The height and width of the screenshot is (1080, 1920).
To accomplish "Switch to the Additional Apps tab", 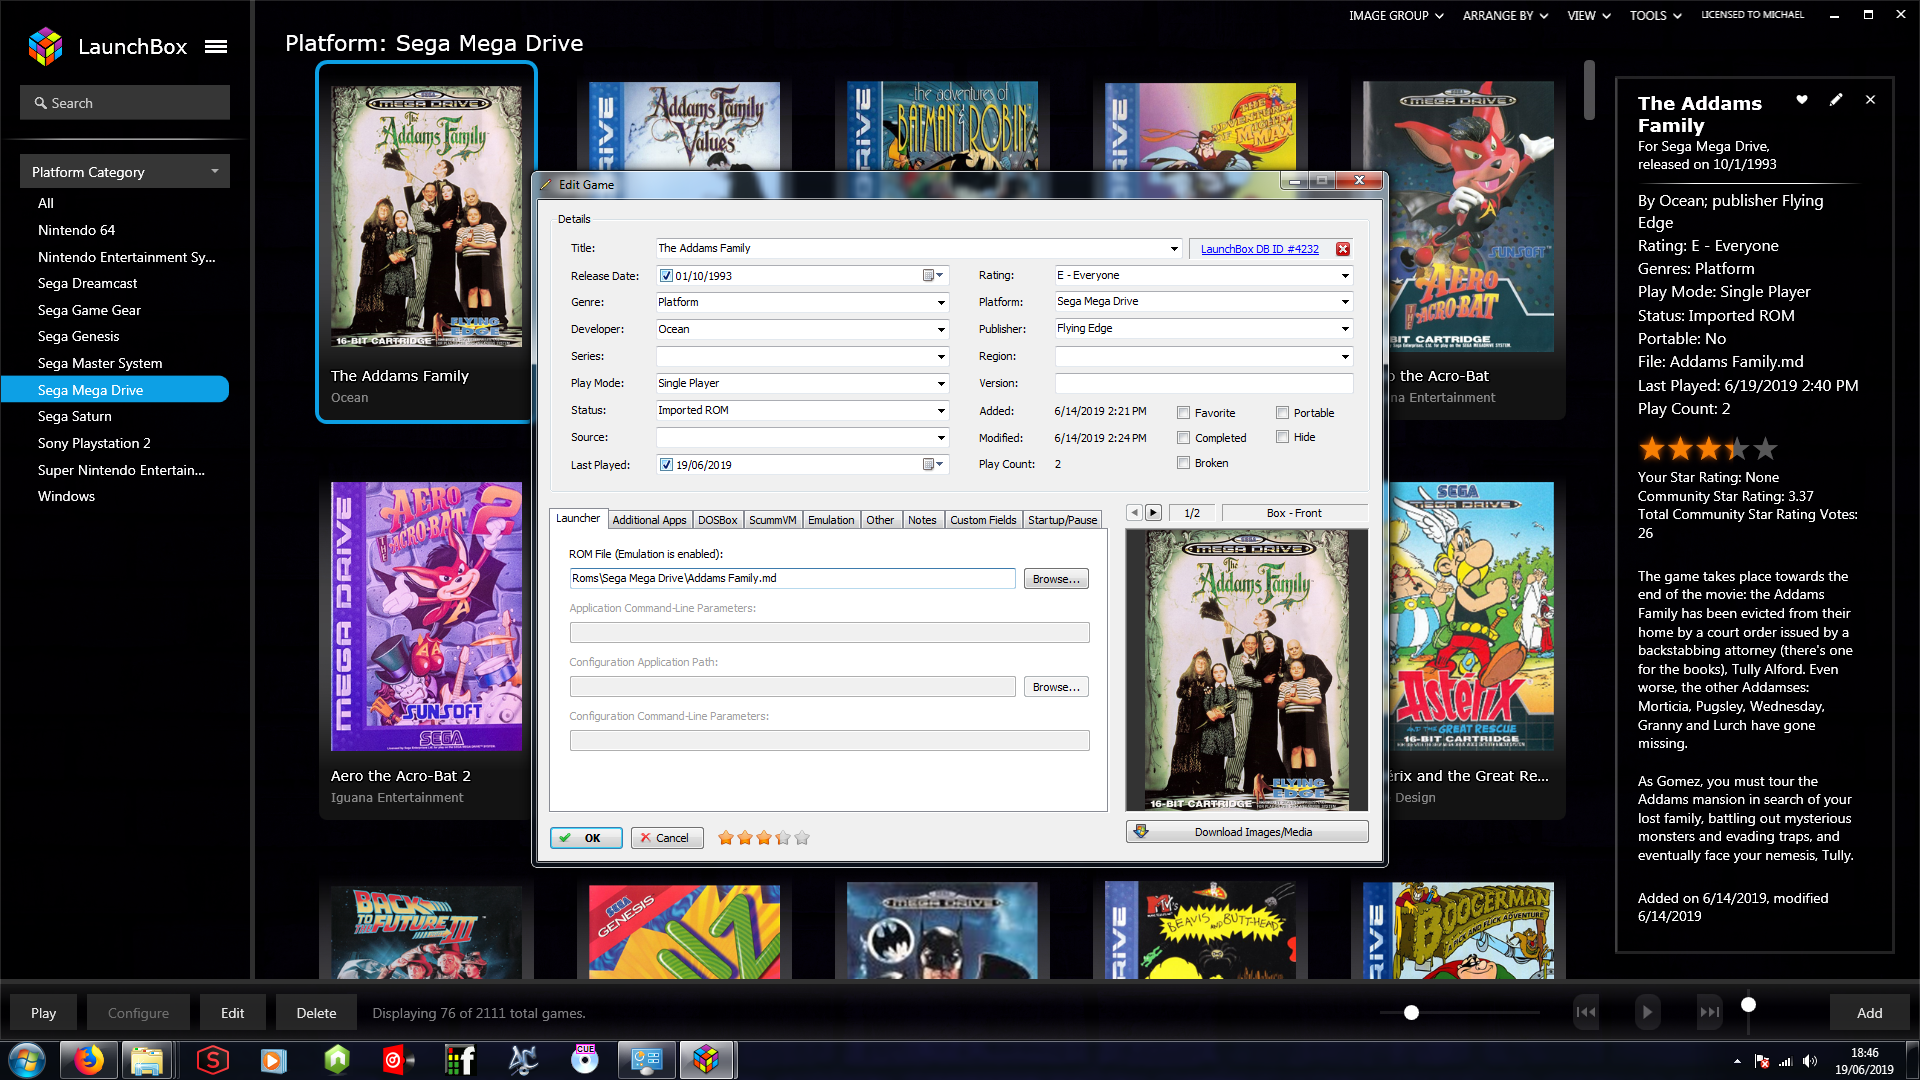I will 649,520.
